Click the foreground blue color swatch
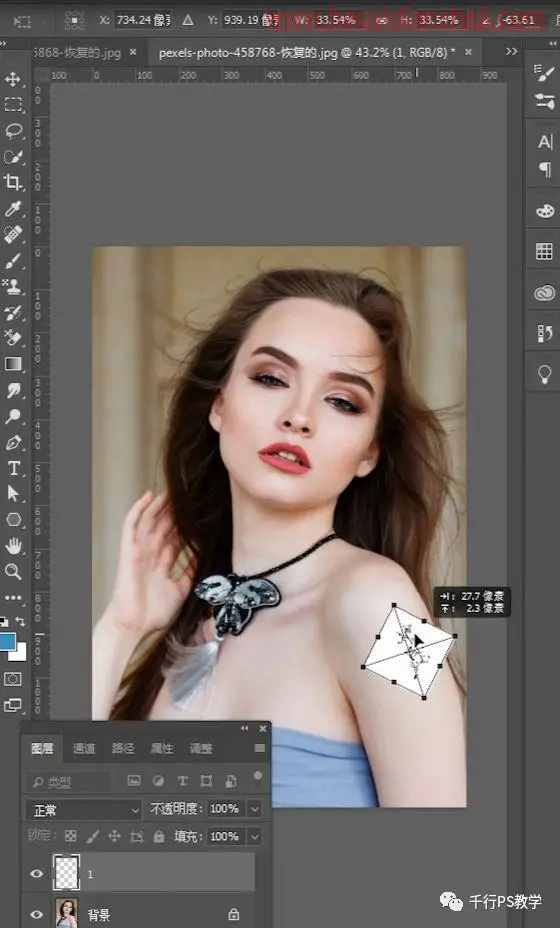 point(8,642)
